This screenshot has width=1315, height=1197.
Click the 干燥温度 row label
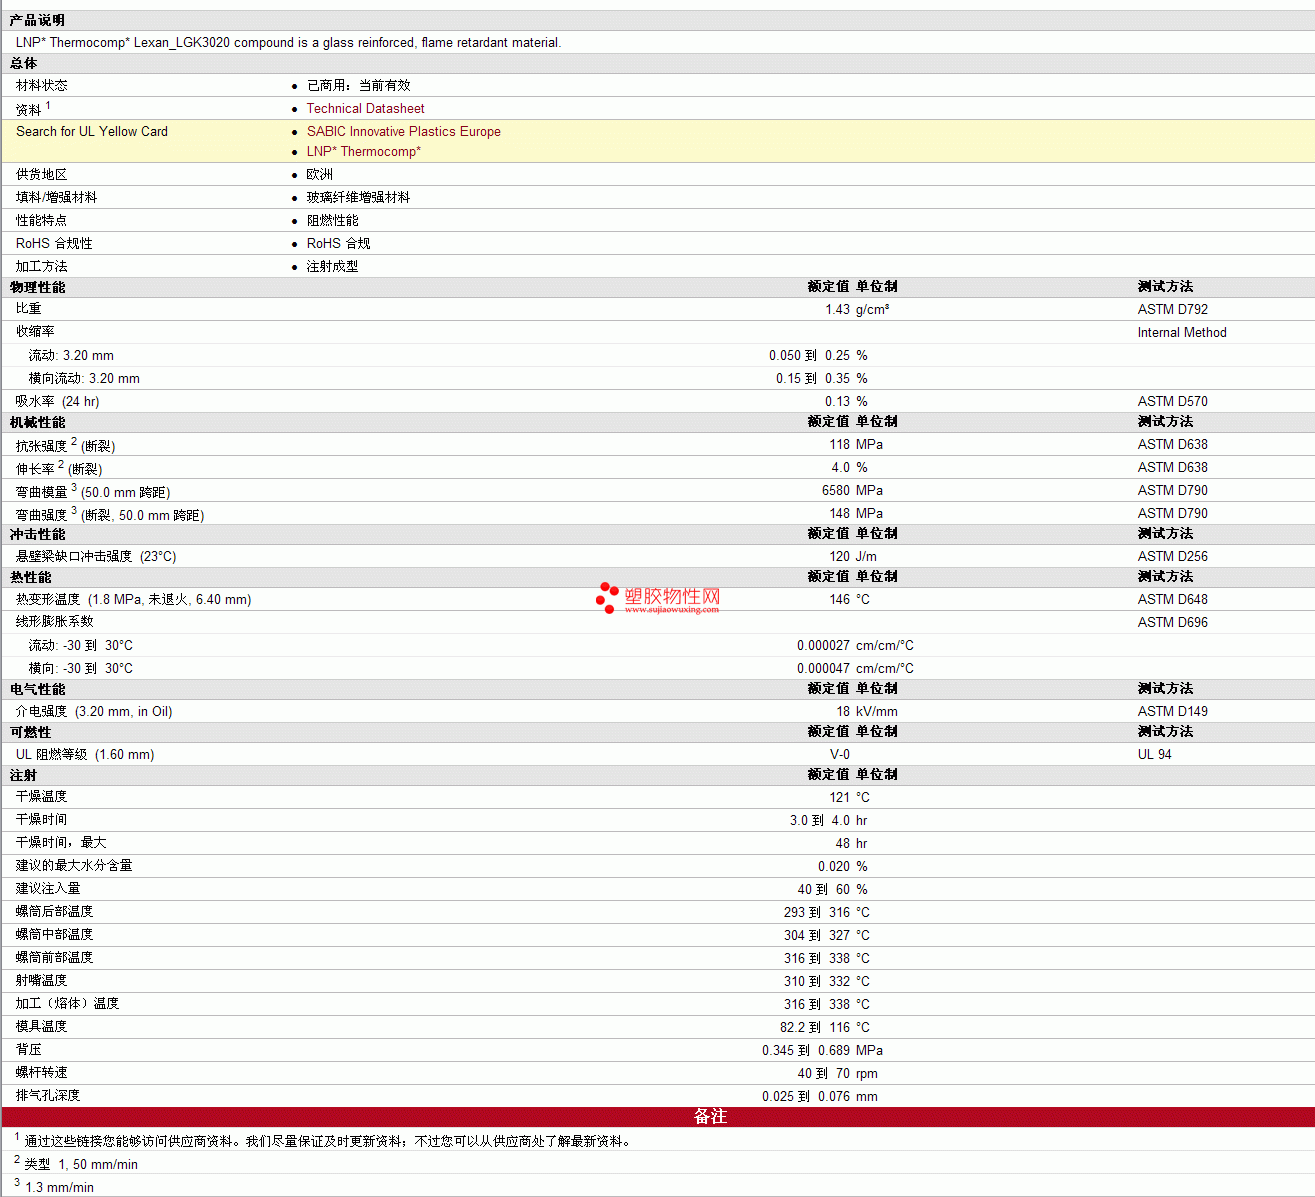point(42,796)
